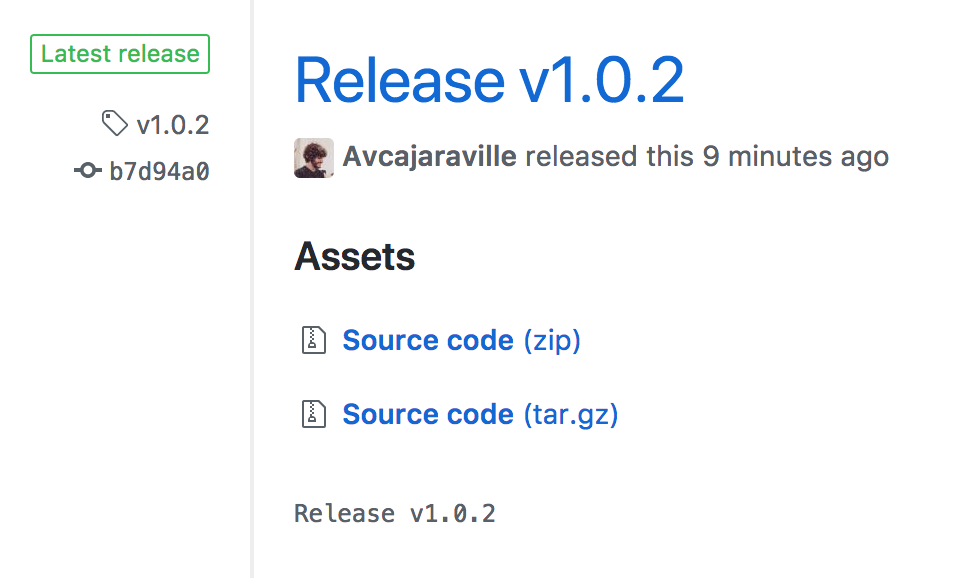Select the archive icon beside Source code (tar.gz)
970x578 pixels.
pyautogui.click(x=313, y=413)
